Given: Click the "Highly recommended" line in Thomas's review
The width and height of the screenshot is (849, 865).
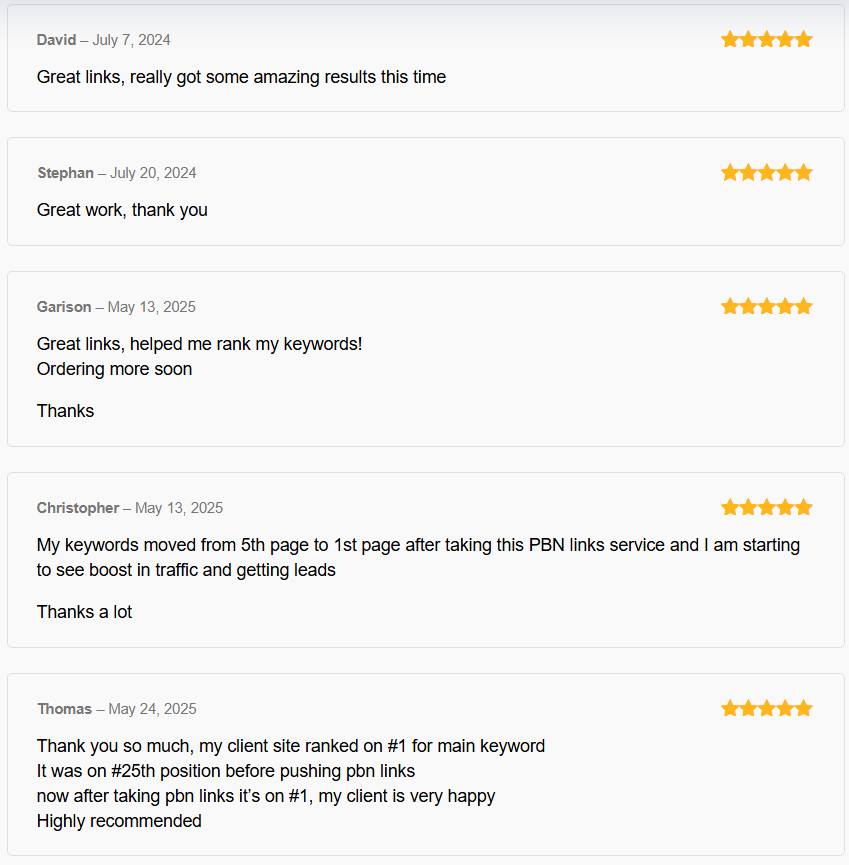Looking at the screenshot, I should click(x=119, y=821).
